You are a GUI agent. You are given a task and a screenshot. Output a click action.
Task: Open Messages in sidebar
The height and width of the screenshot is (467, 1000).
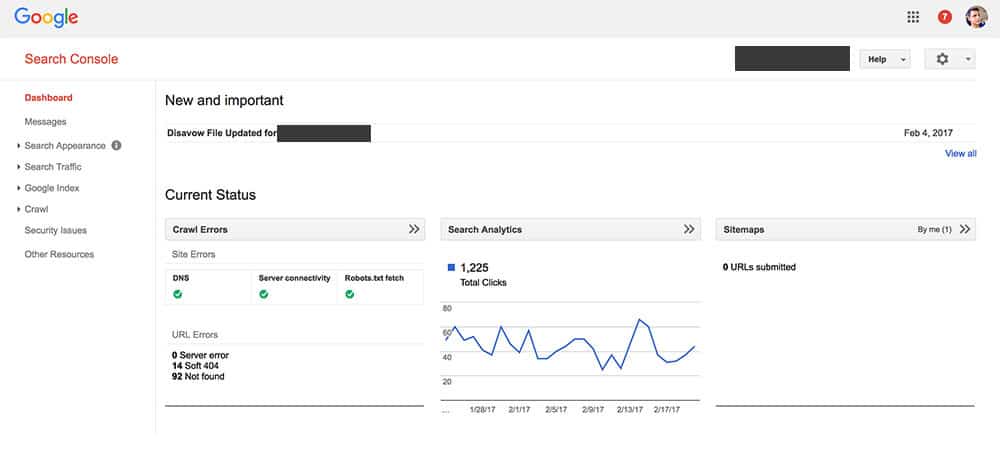pyautogui.click(x=45, y=122)
